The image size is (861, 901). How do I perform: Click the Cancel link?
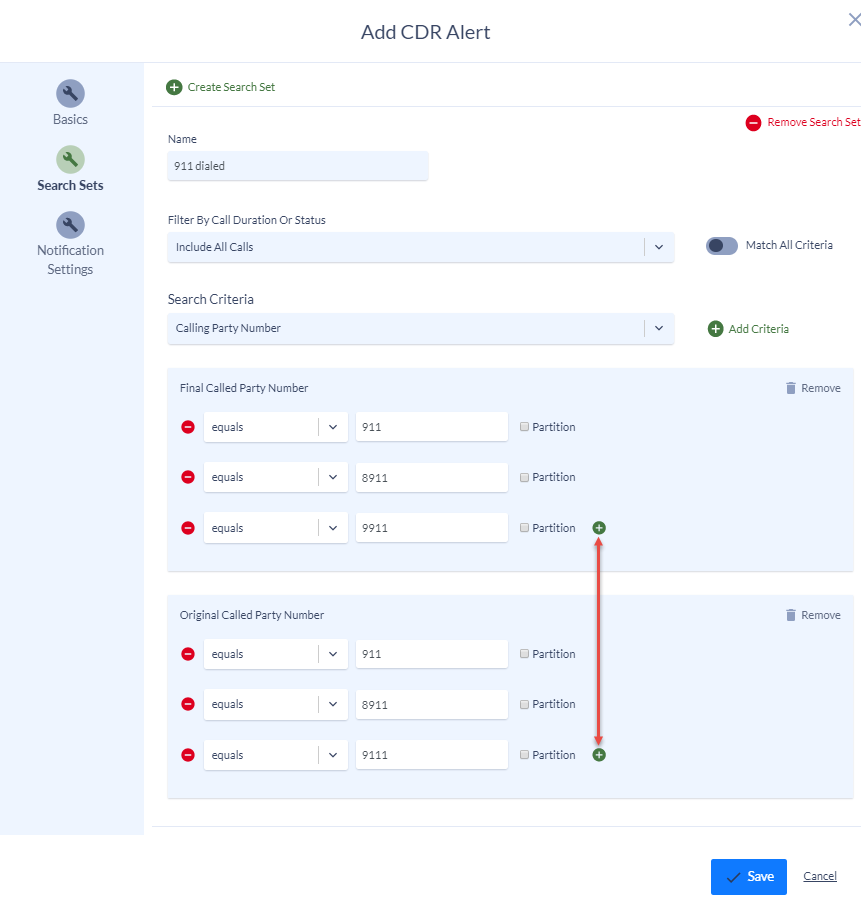(820, 876)
